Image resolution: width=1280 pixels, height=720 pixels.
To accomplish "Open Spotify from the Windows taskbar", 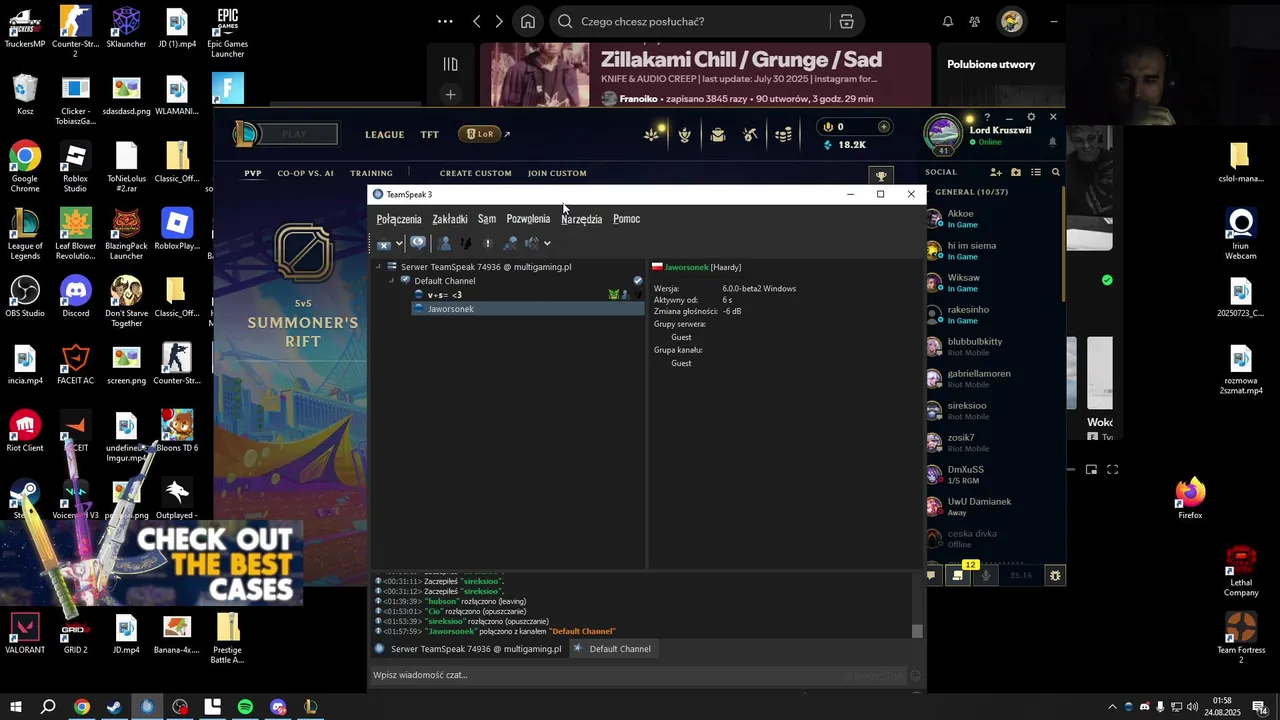I will tap(245, 707).
